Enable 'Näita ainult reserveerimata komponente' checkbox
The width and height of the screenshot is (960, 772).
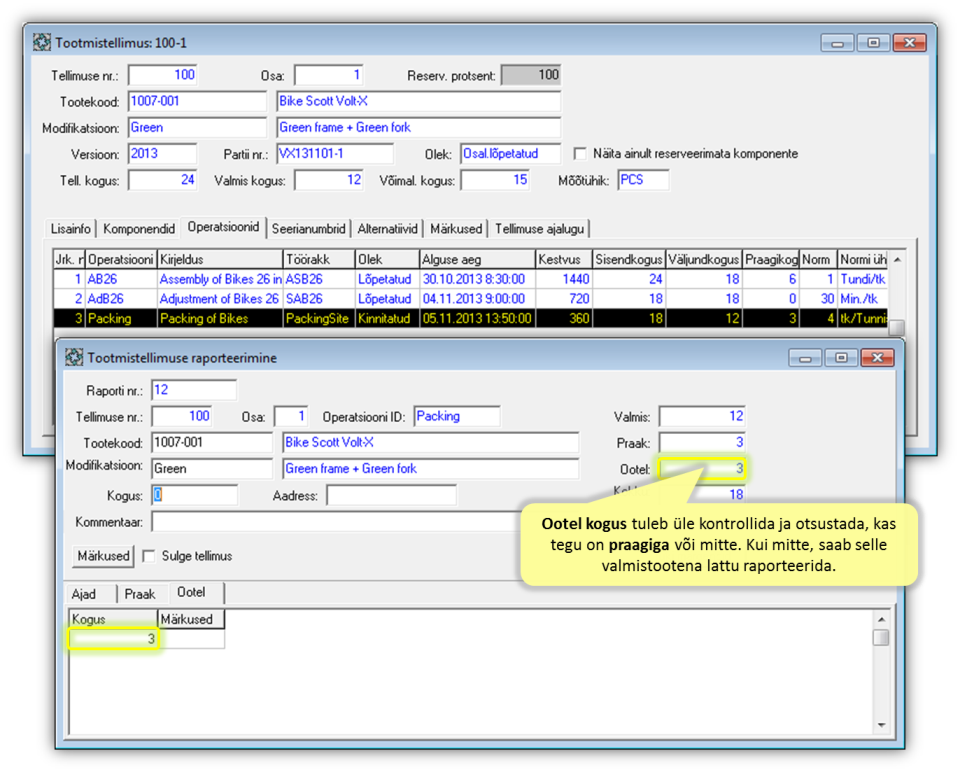pyautogui.click(x=579, y=153)
